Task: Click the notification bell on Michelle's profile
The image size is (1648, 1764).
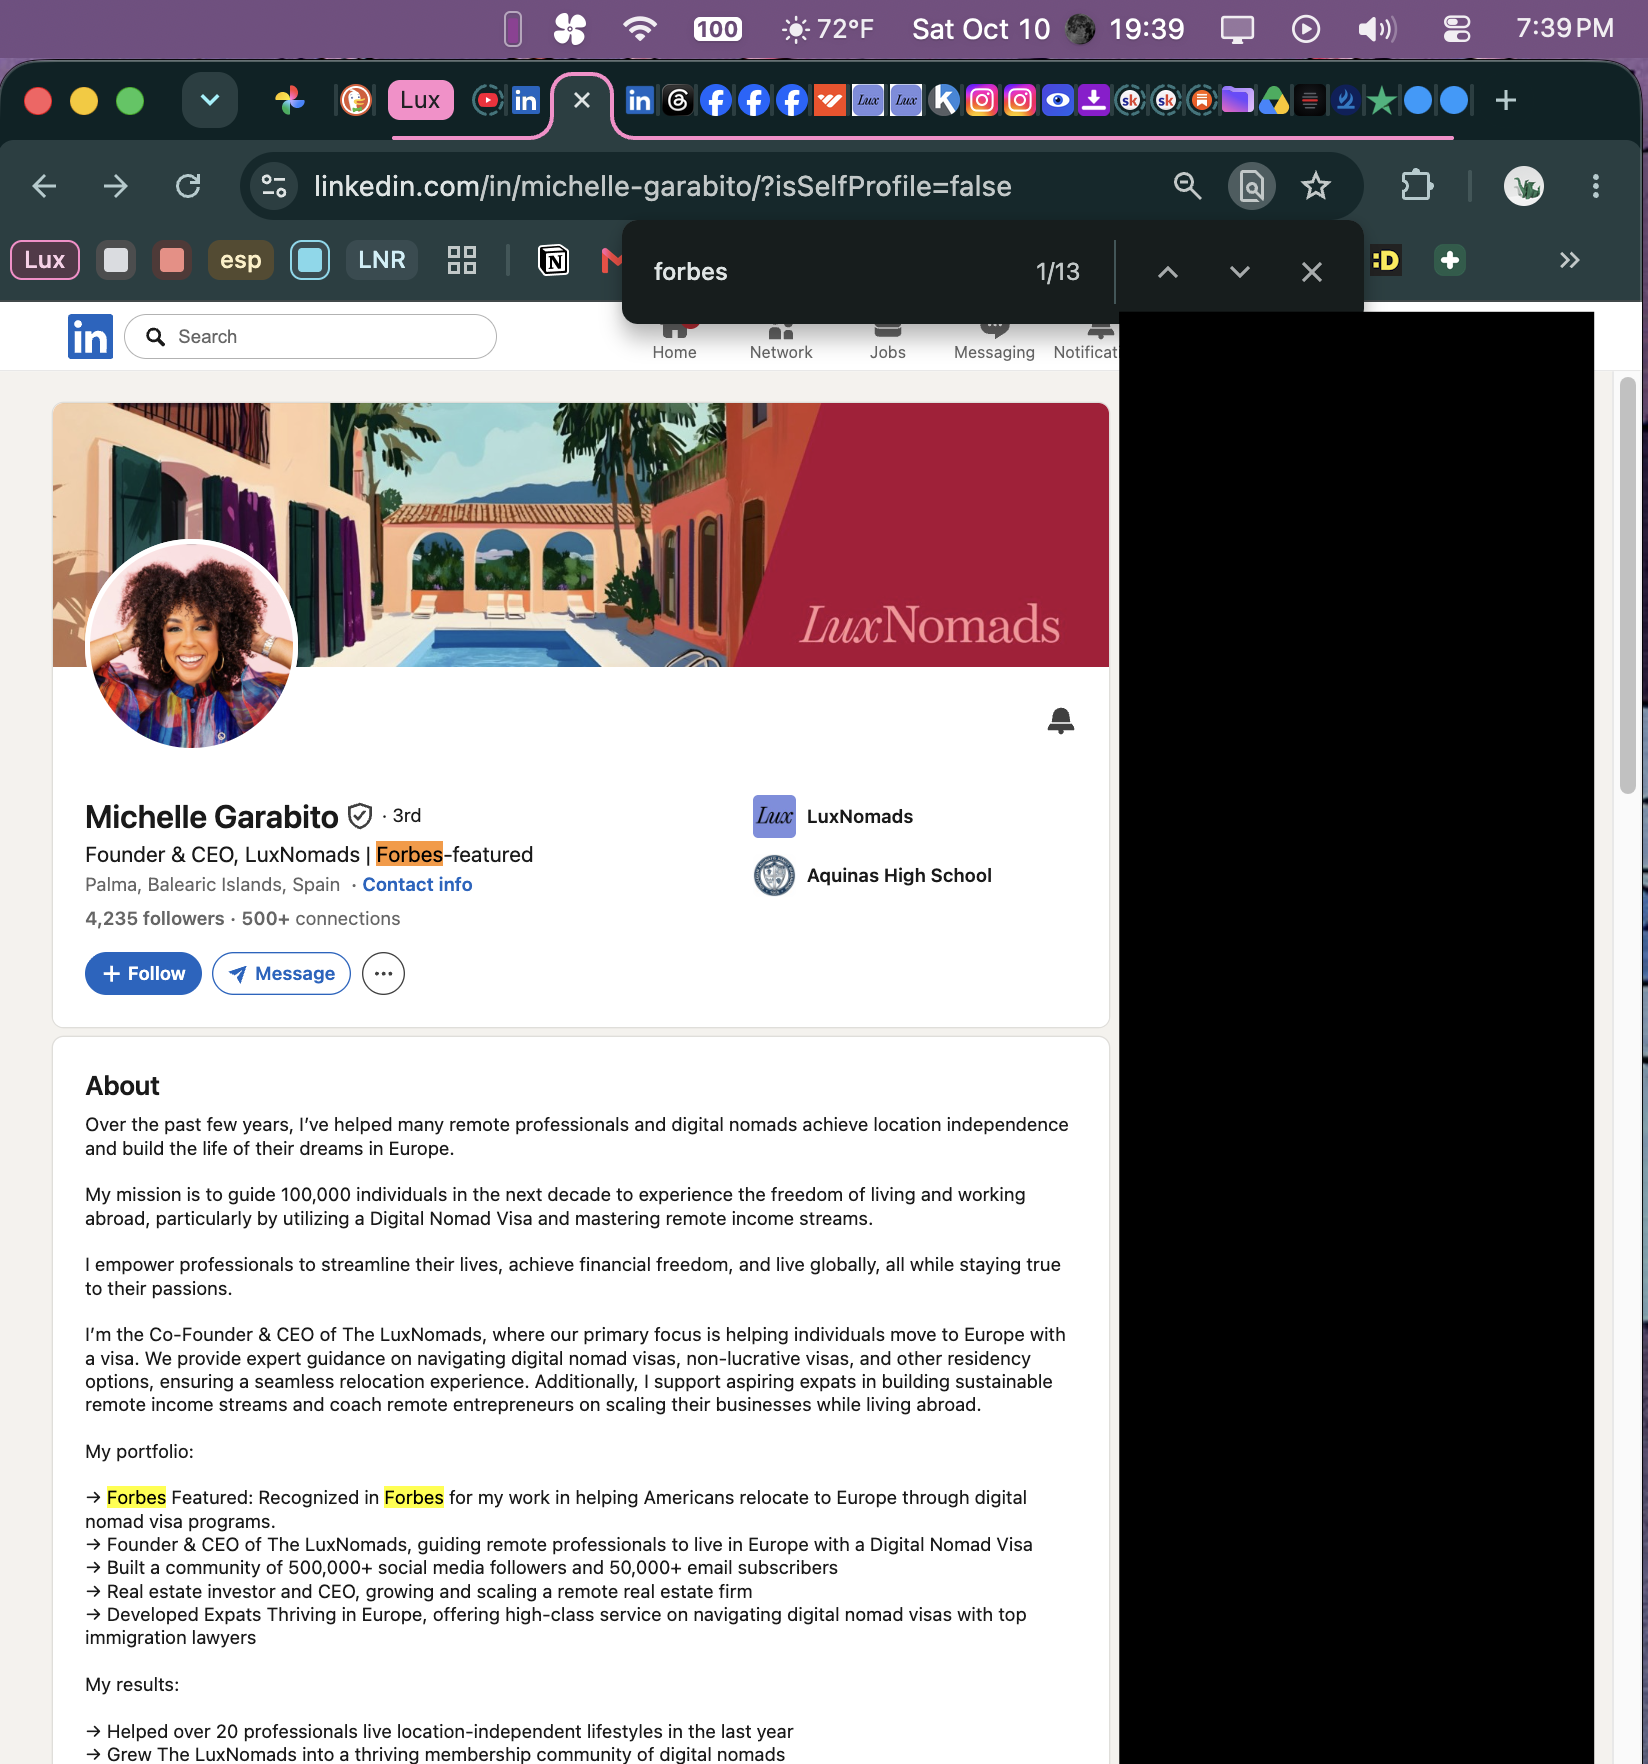Action: (x=1060, y=720)
